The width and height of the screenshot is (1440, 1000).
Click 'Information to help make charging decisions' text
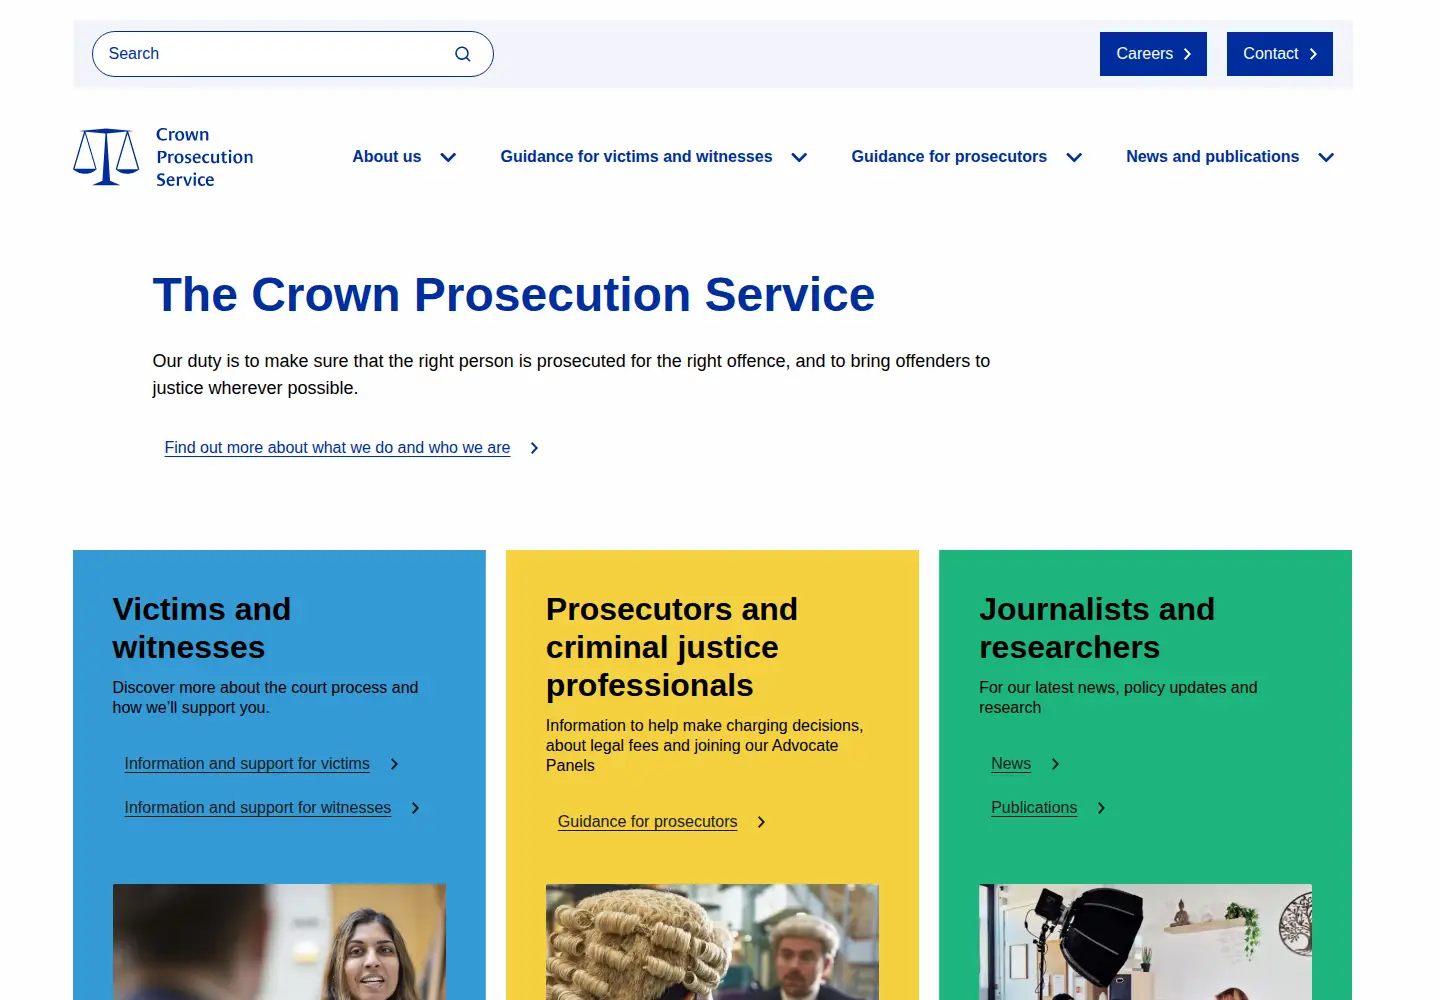click(704, 745)
